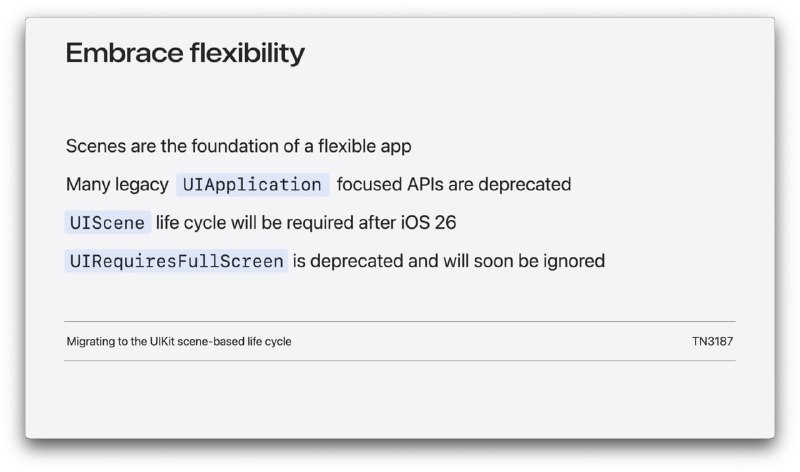
Task: Click "life cycle will be required after" text
Action: pyautogui.click(x=276, y=223)
